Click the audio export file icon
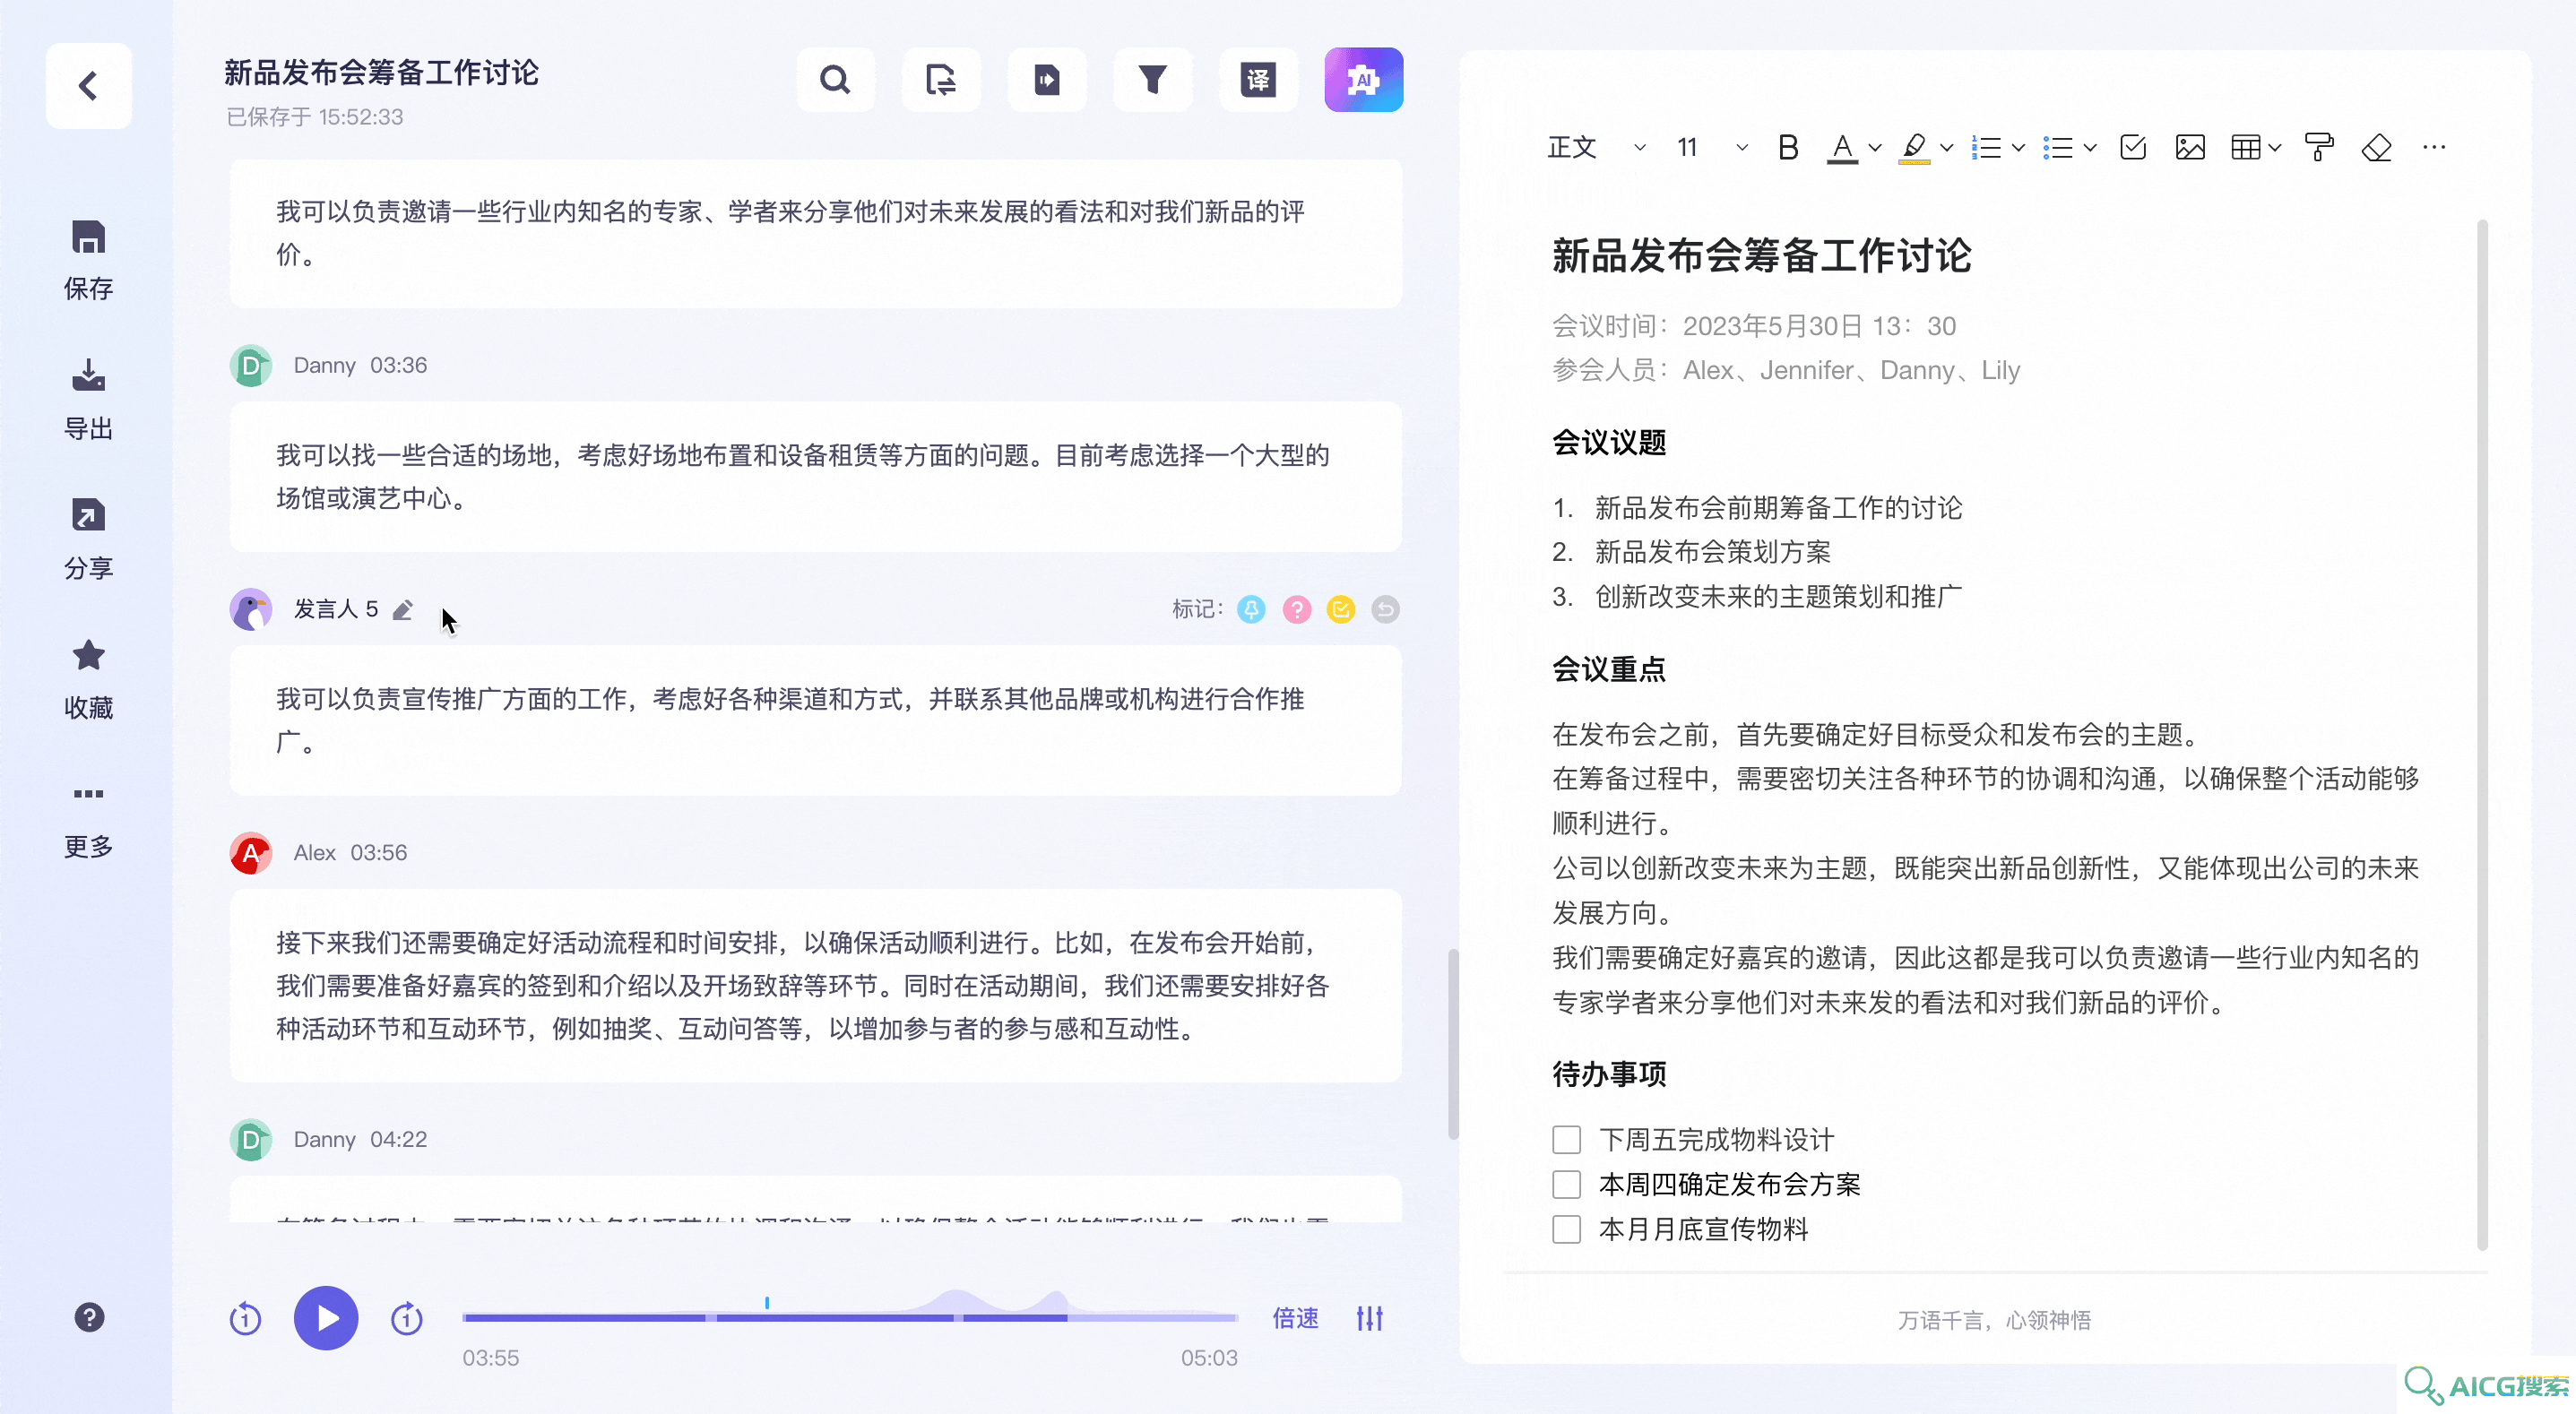This screenshot has height=1414, width=2576. coord(1047,80)
